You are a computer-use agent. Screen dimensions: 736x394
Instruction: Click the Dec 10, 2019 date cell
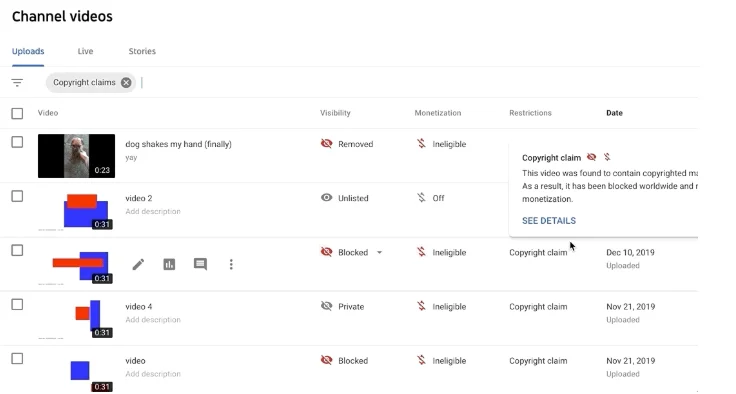(x=630, y=253)
